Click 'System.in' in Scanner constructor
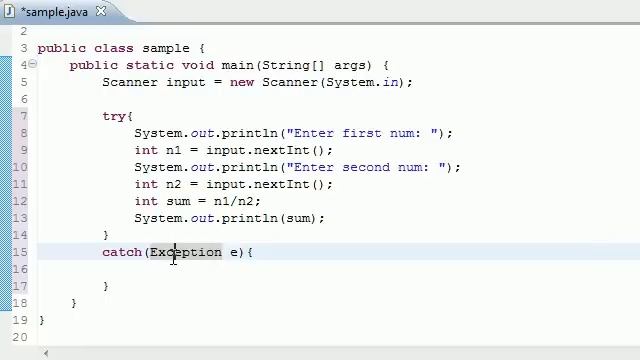This screenshot has height=360, width=640. pos(362,82)
